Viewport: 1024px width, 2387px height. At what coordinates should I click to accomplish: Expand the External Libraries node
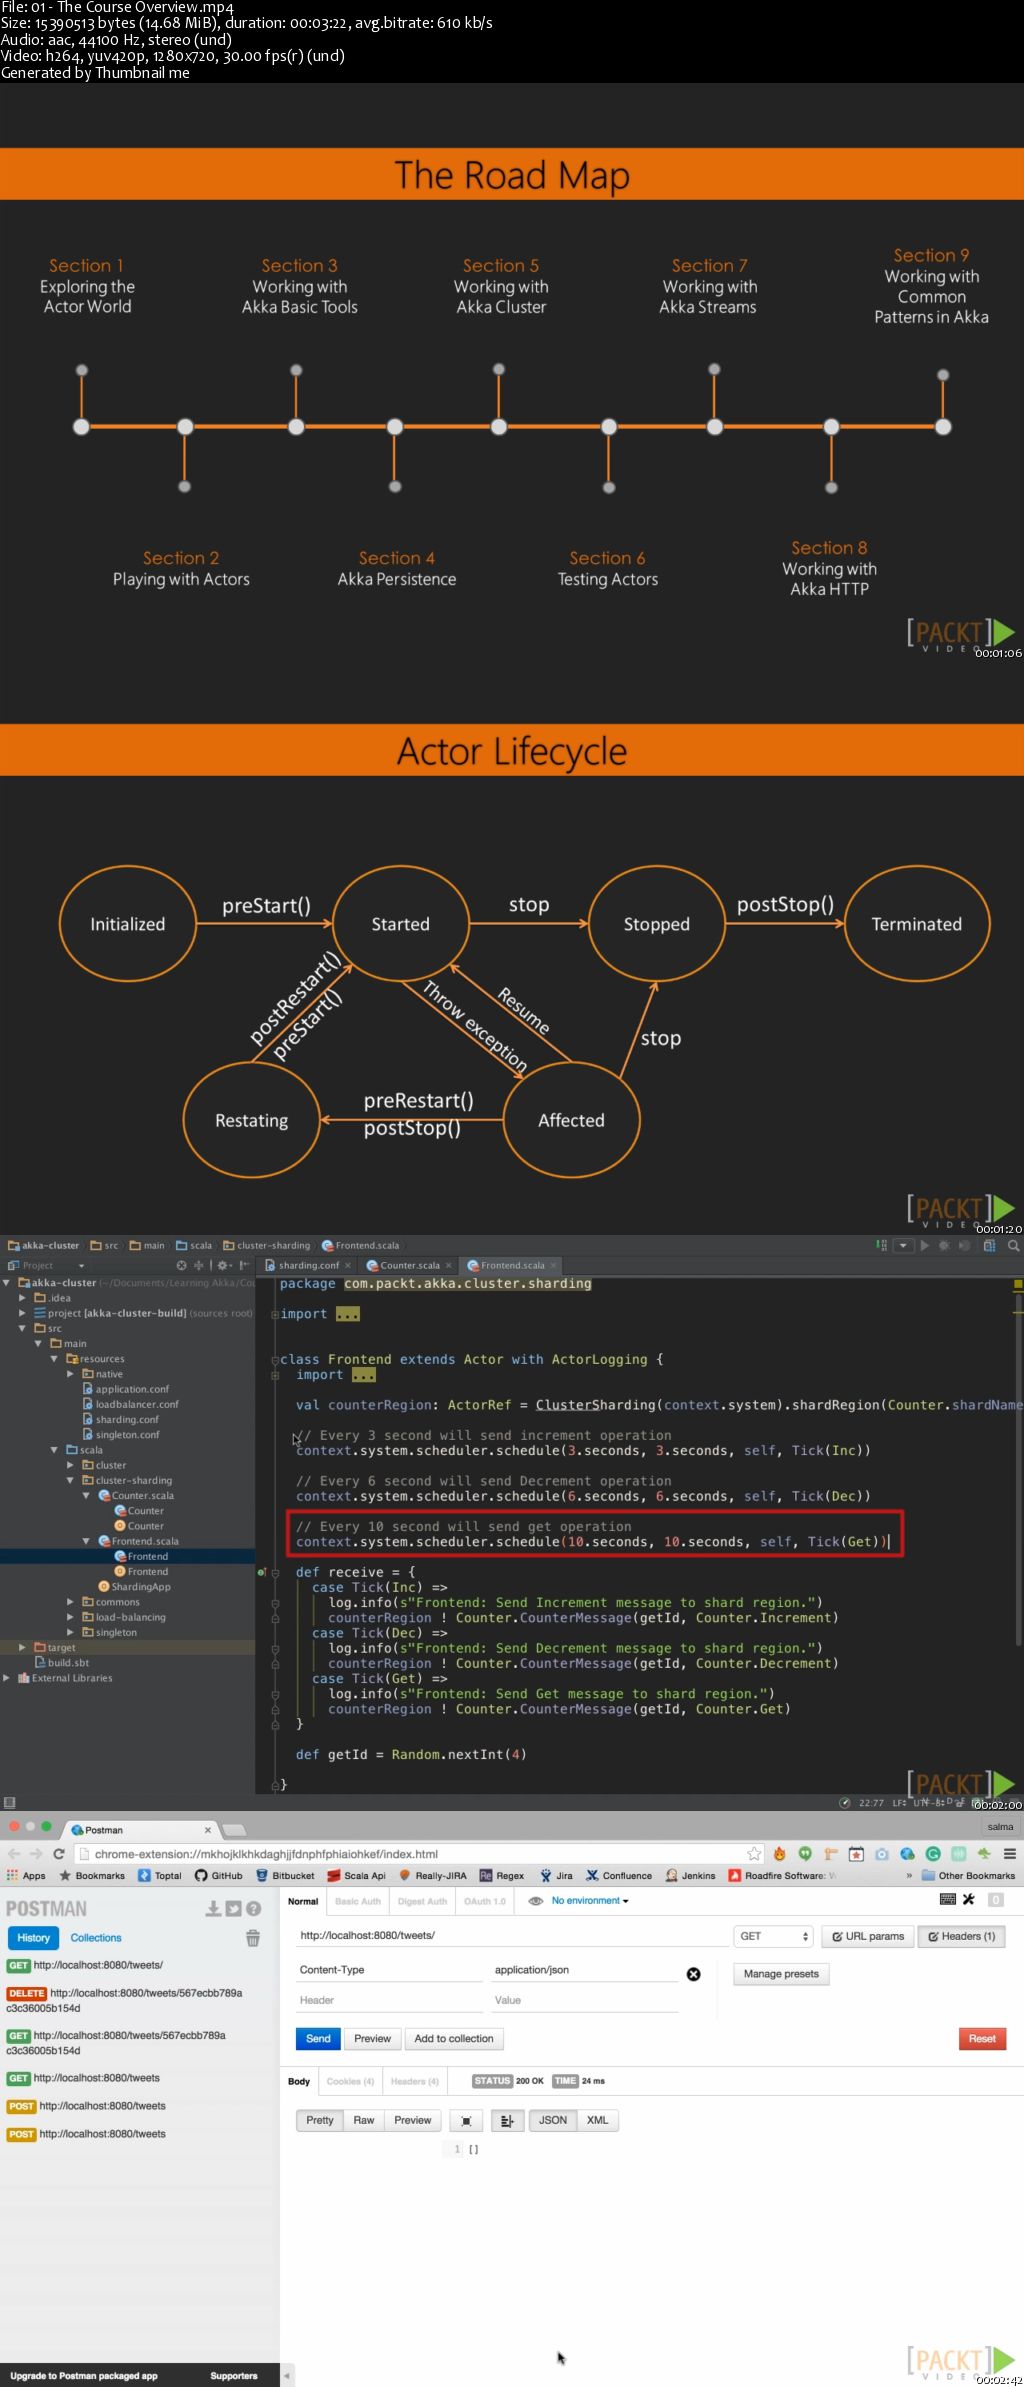pyautogui.click(x=7, y=1678)
